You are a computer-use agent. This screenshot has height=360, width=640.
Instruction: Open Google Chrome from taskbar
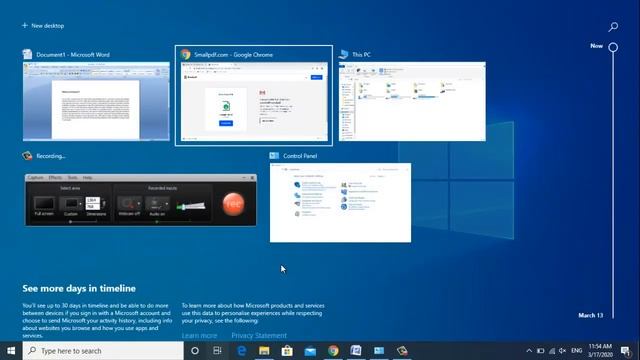coord(333,351)
